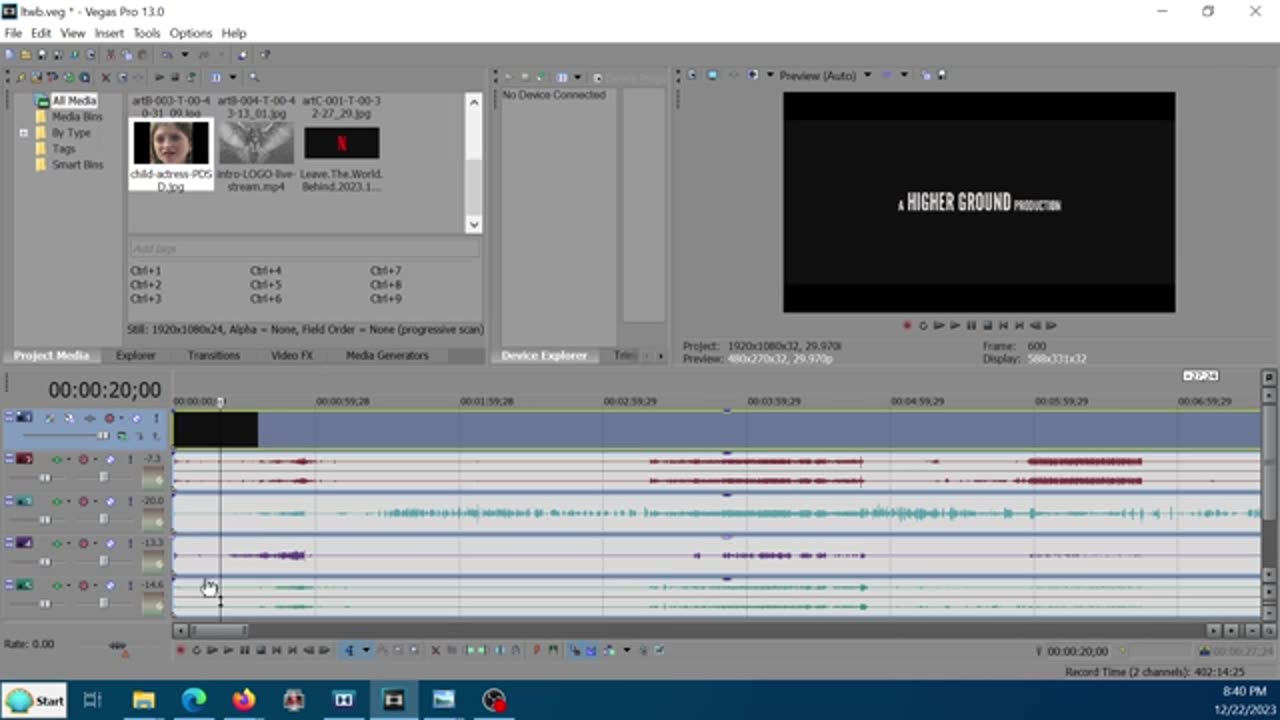The width and height of the screenshot is (1280, 720).
Task: Click the media search magnifier icon
Action: point(254,77)
